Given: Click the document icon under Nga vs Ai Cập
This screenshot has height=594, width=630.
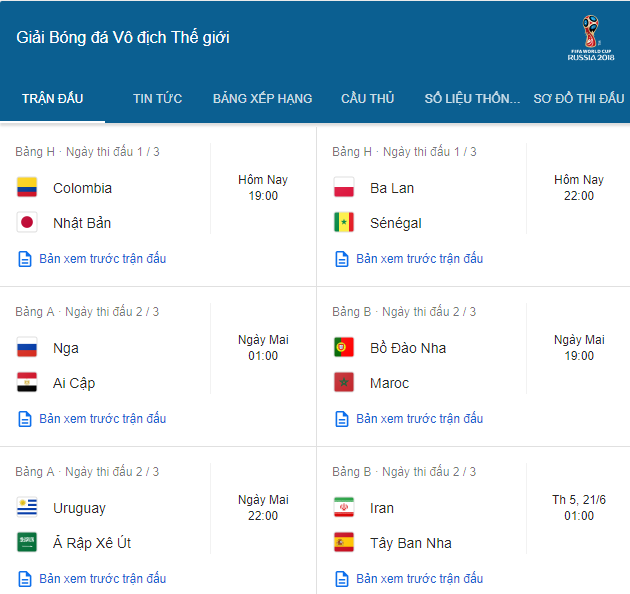Looking at the screenshot, I should click(x=25, y=419).
